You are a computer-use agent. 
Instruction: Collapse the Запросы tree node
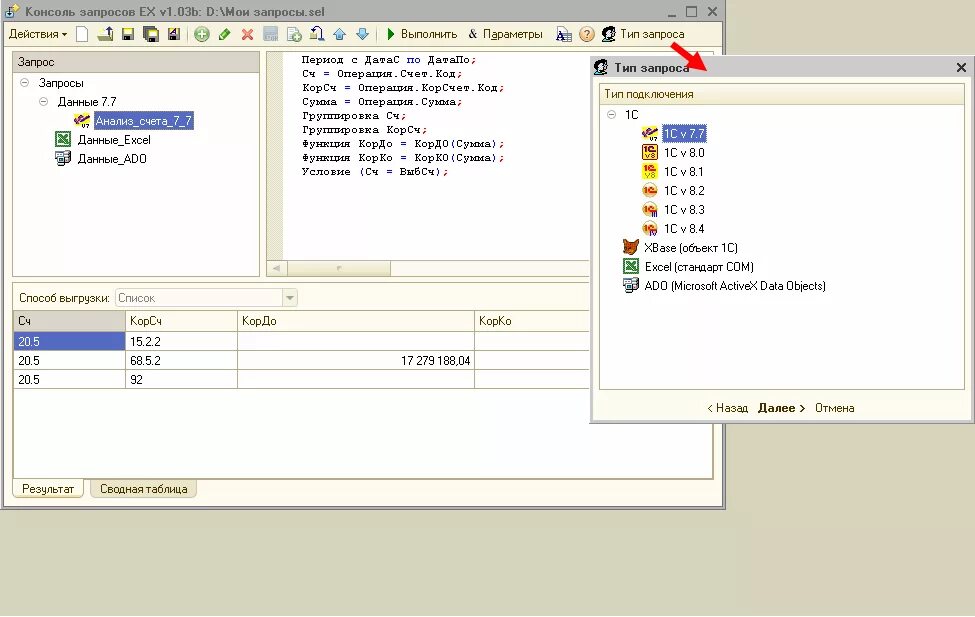pyautogui.click(x=24, y=83)
